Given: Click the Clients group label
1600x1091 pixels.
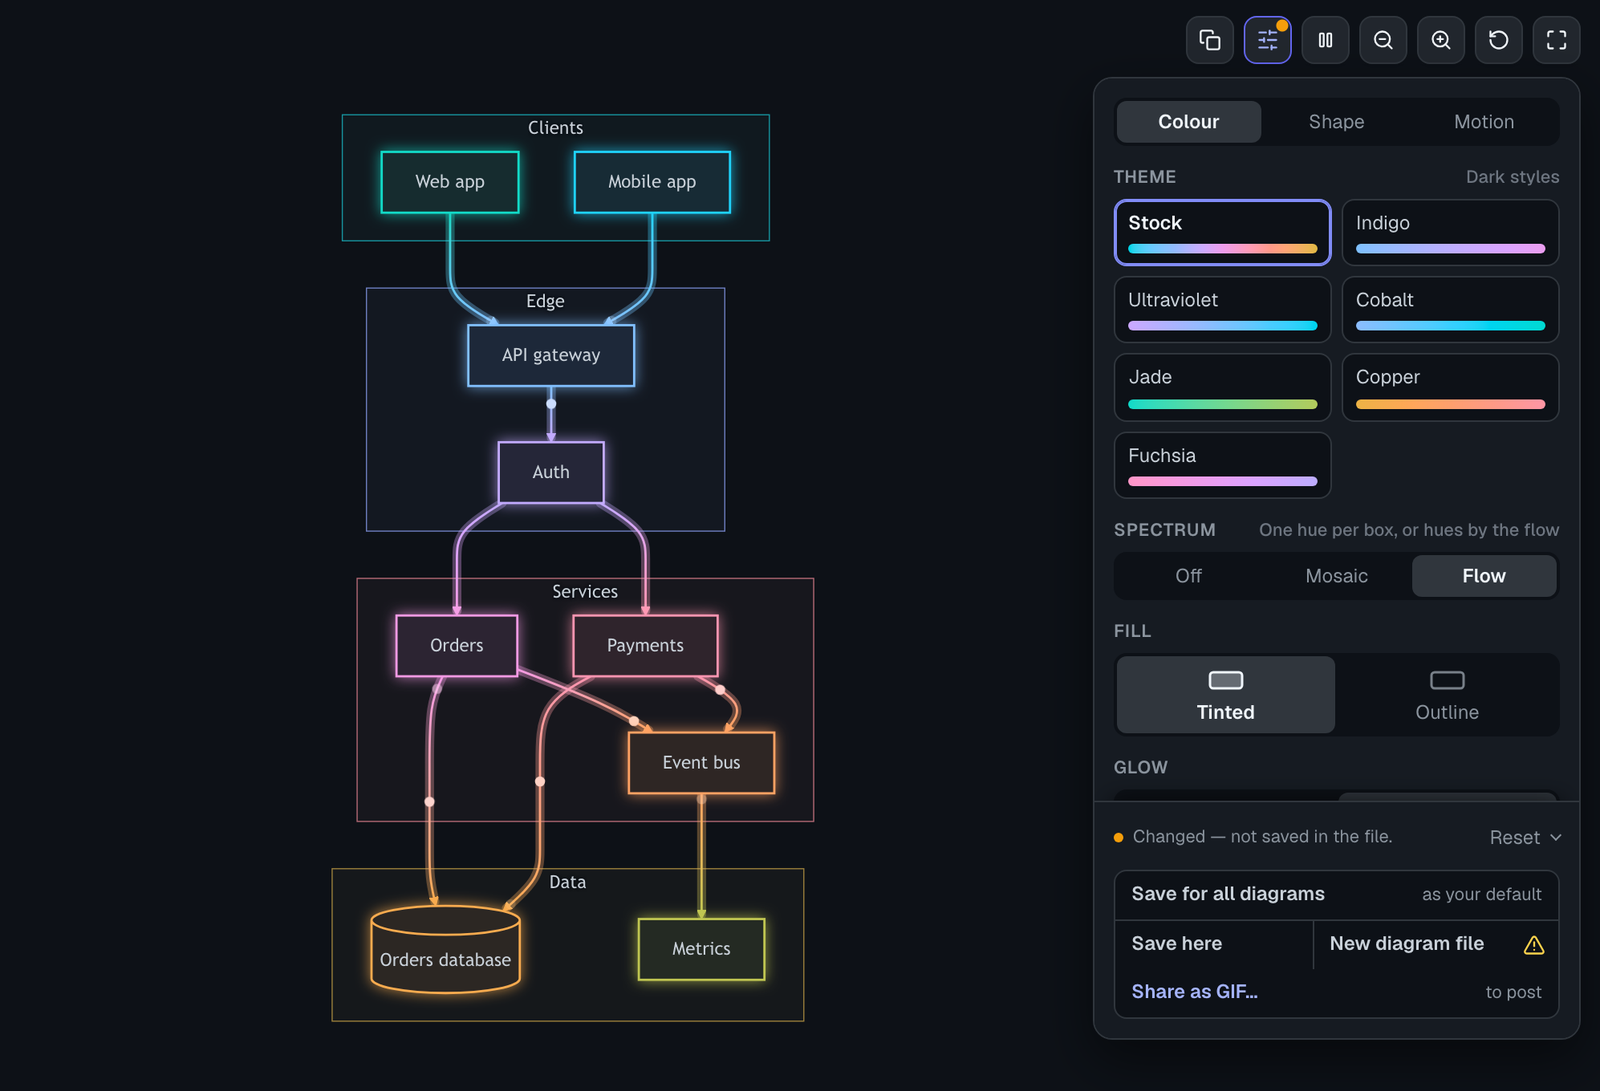Looking at the screenshot, I should coord(555,128).
